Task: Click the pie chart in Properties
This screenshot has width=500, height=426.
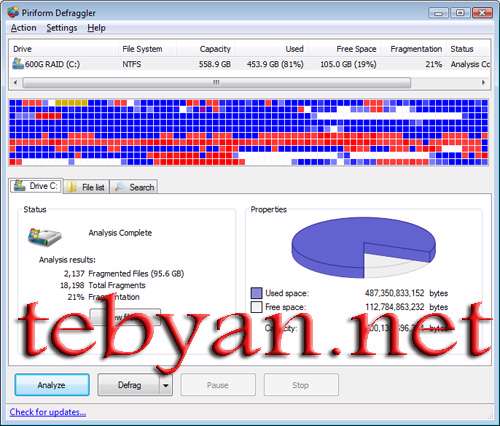Action: (x=363, y=248)
